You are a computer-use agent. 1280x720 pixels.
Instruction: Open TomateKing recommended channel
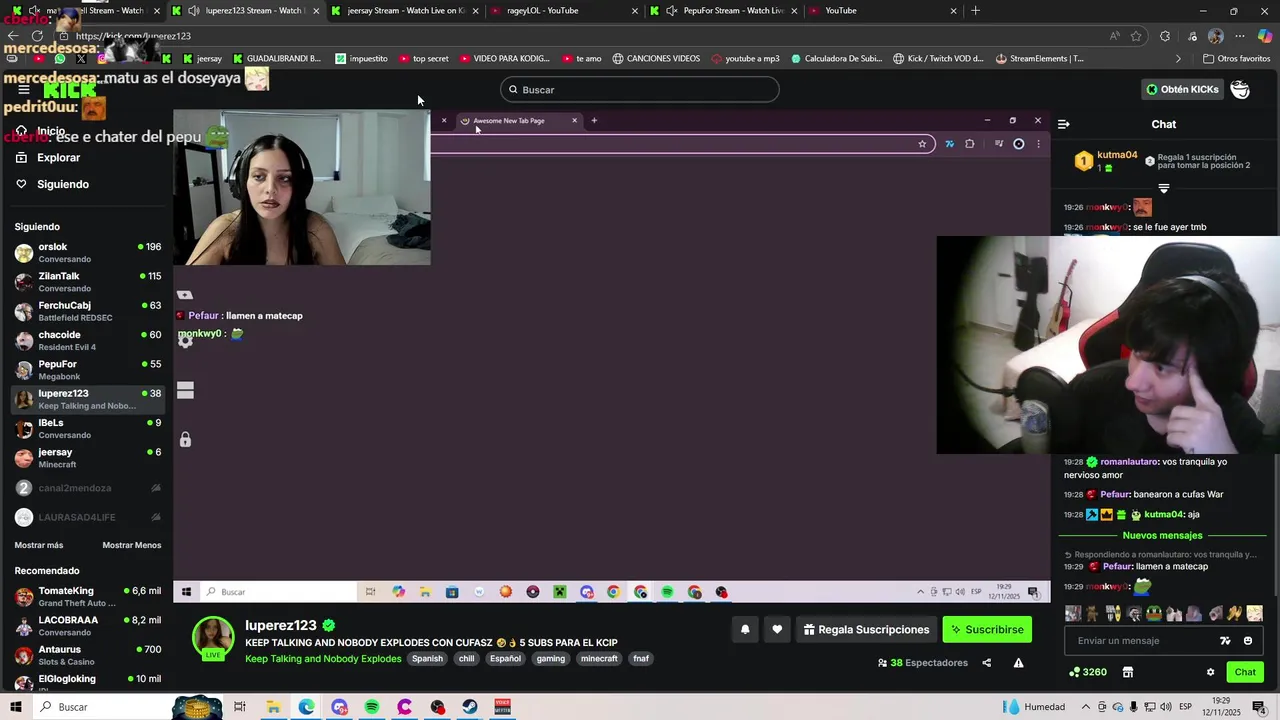tap(87, 597)
